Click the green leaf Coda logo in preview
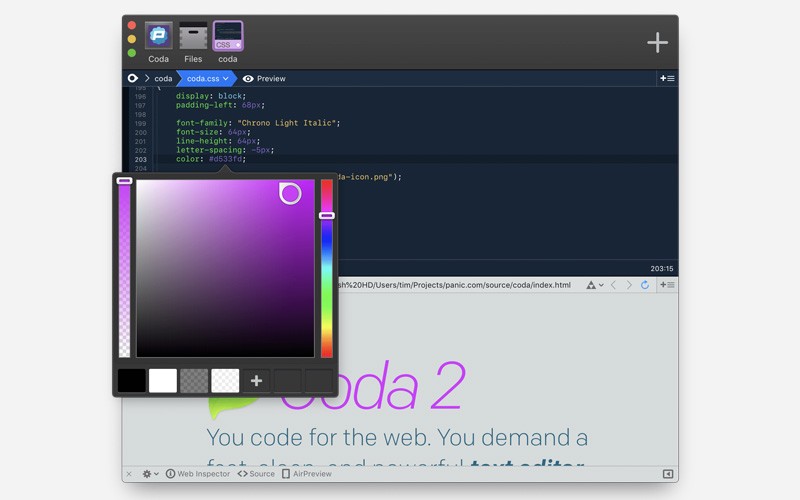Image resolution: width=800 pixels, height=500 pixels. [234, 407]
